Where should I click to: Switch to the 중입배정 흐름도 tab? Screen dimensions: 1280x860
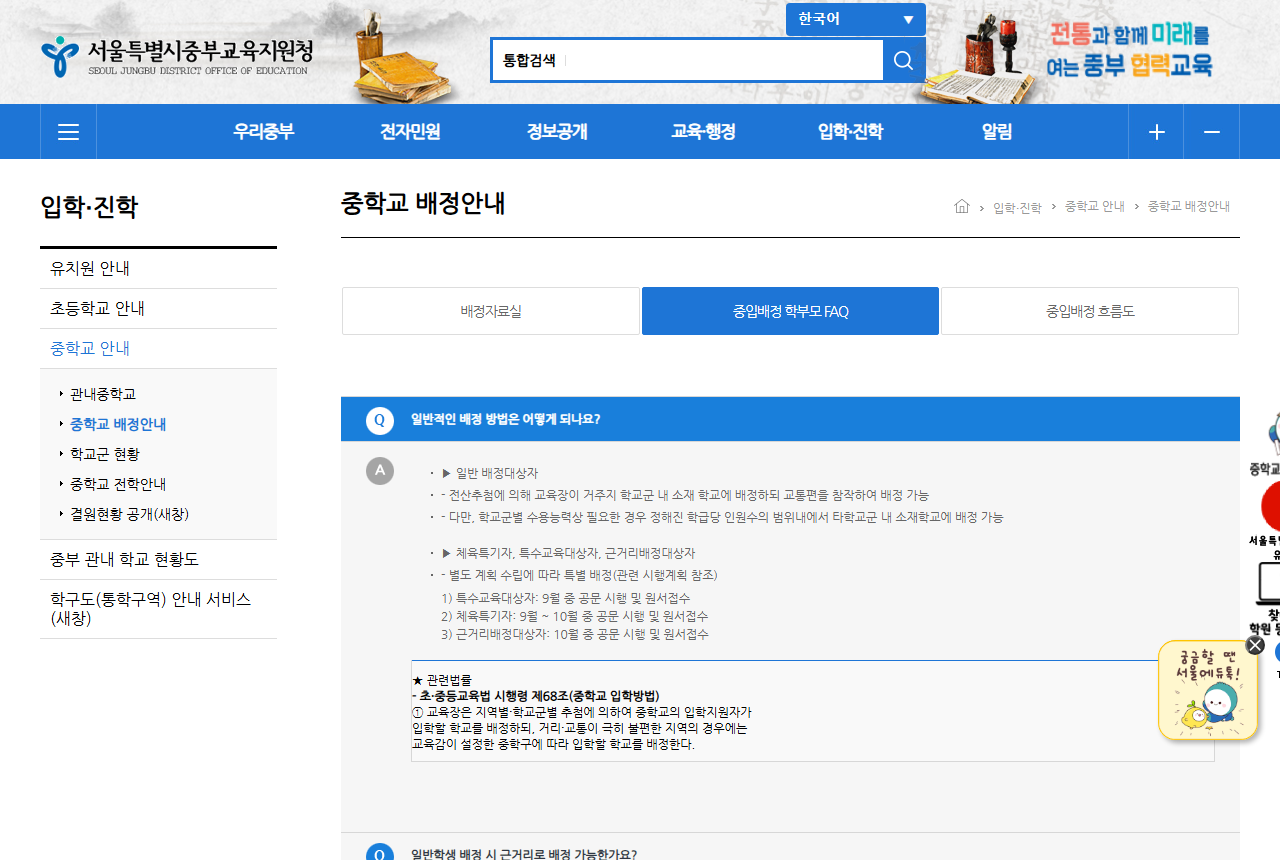pos(1090,311)
